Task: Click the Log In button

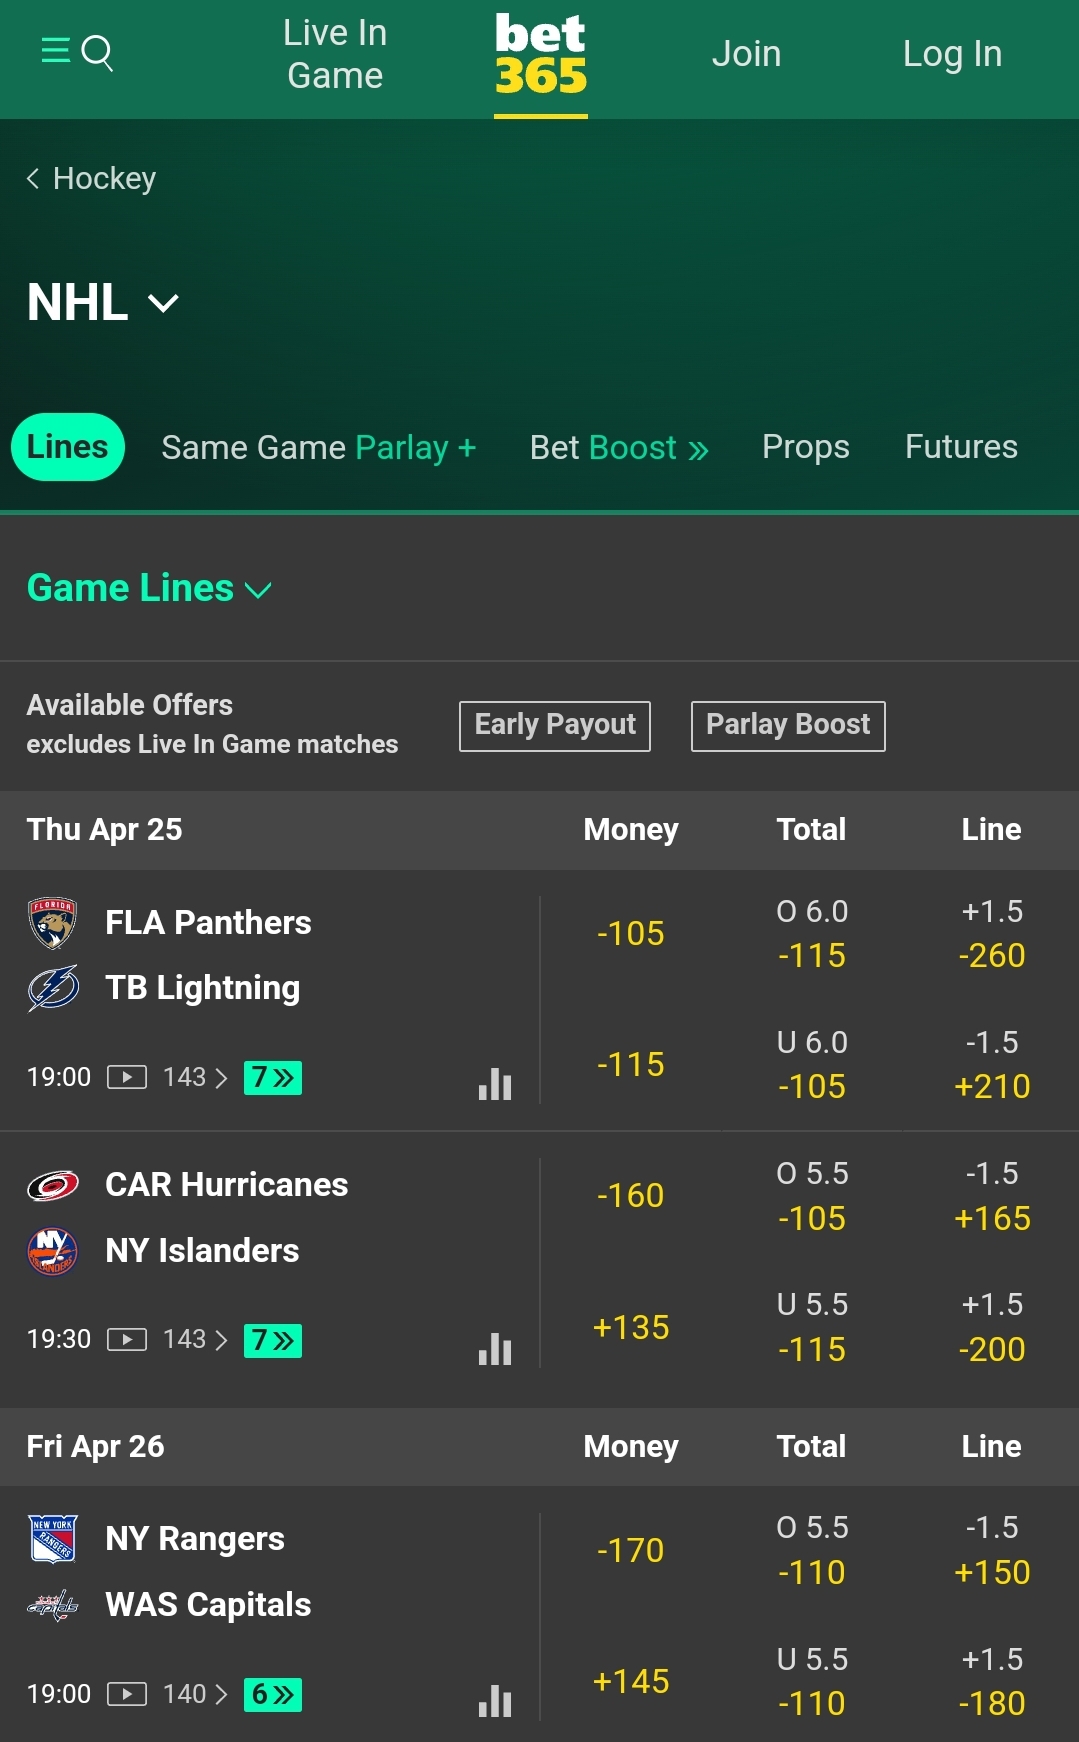Action: tap(951, 53)
